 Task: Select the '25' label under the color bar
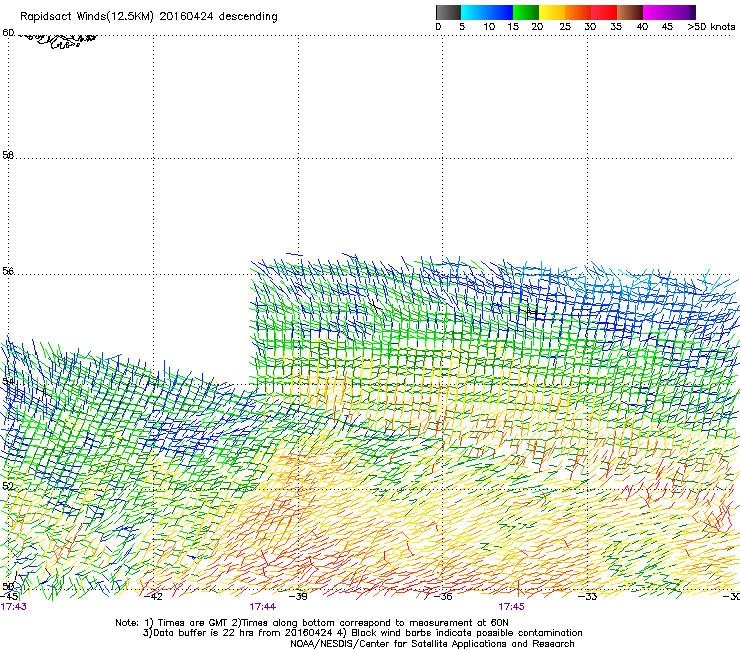(x=565, y=27)
